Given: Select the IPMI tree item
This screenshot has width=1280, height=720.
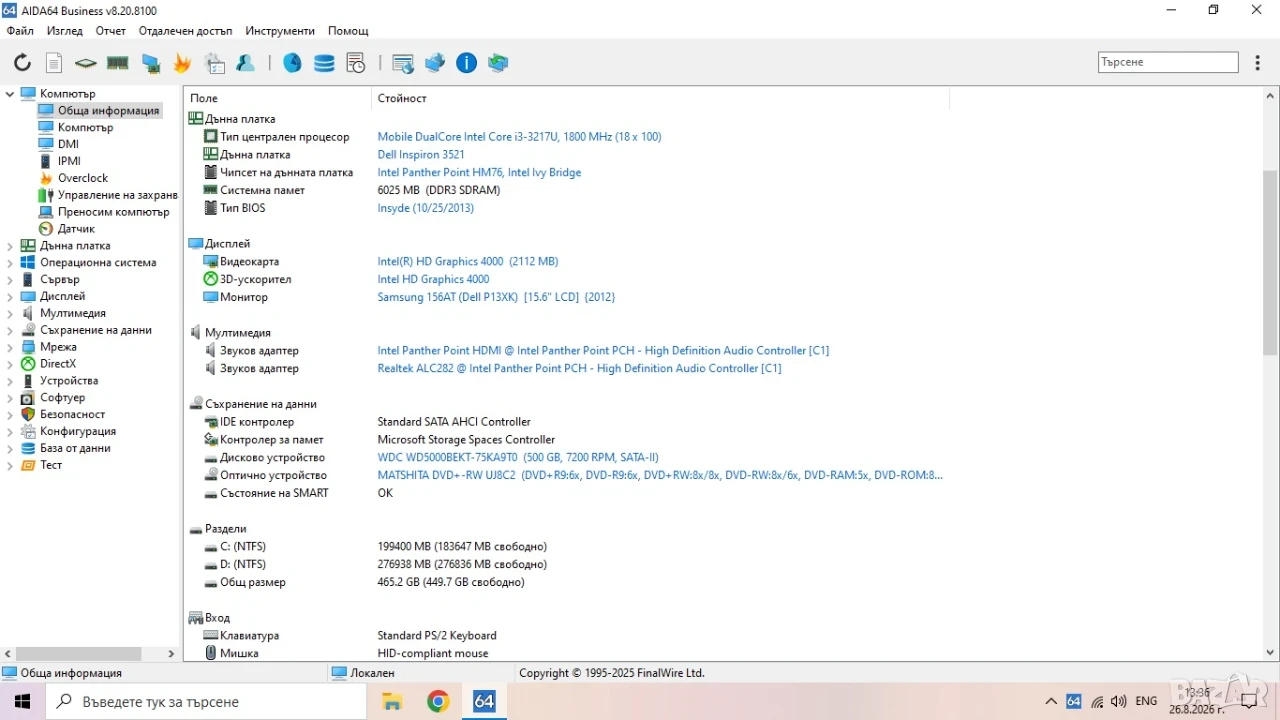Looking at the screenshot, I should 69,161.
